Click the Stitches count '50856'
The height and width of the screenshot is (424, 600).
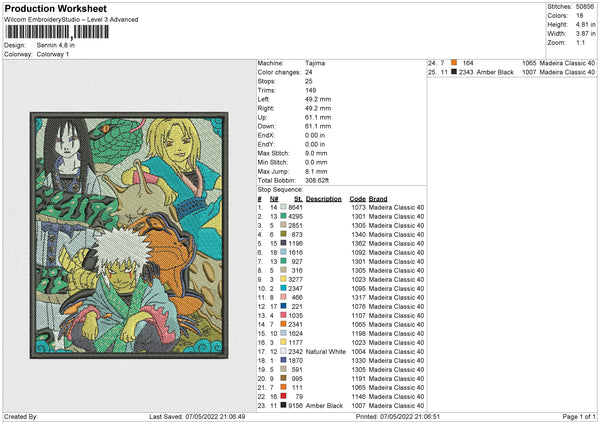point(585,7)
